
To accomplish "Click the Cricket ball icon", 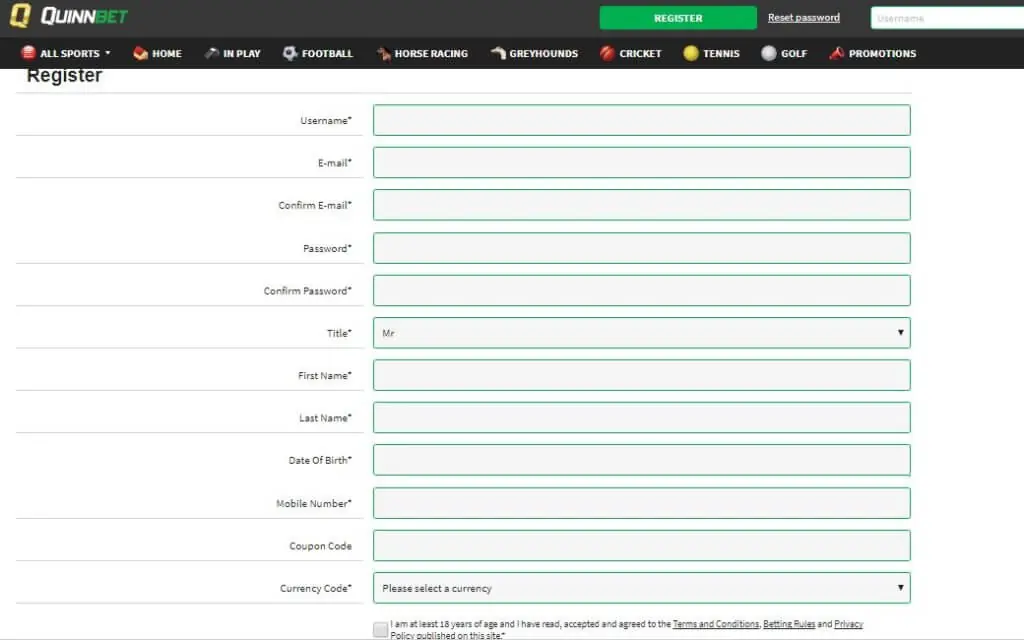I will pyautogui.click(x=607, y=53).
